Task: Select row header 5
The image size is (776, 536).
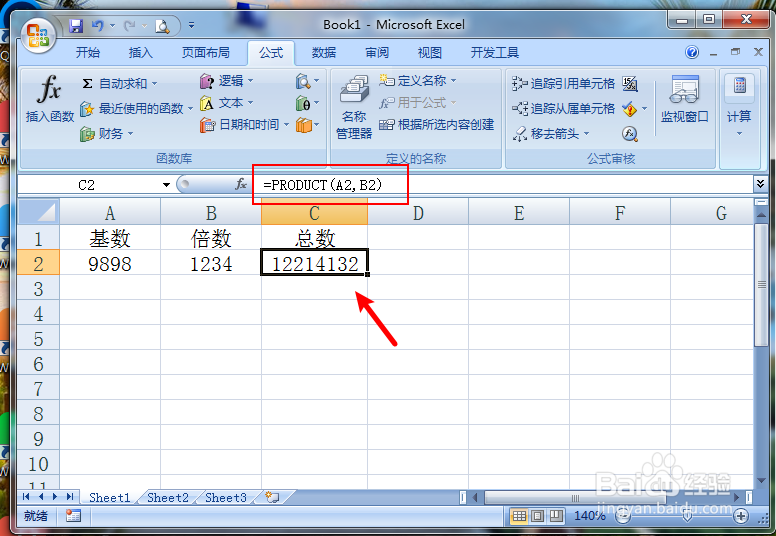Action: [38, 339]
